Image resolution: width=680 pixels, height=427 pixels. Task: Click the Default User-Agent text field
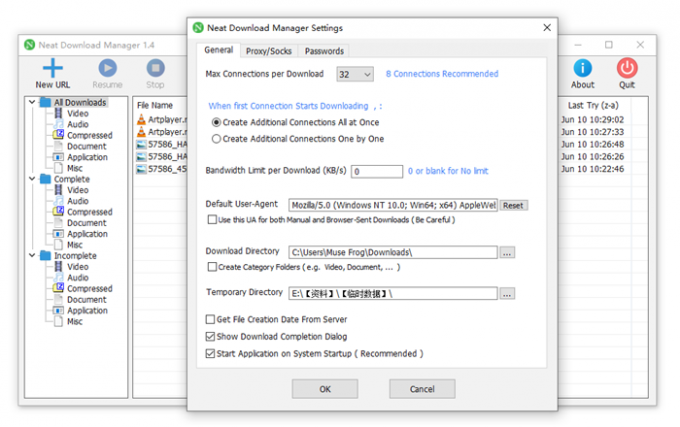[x=393, y=205]
